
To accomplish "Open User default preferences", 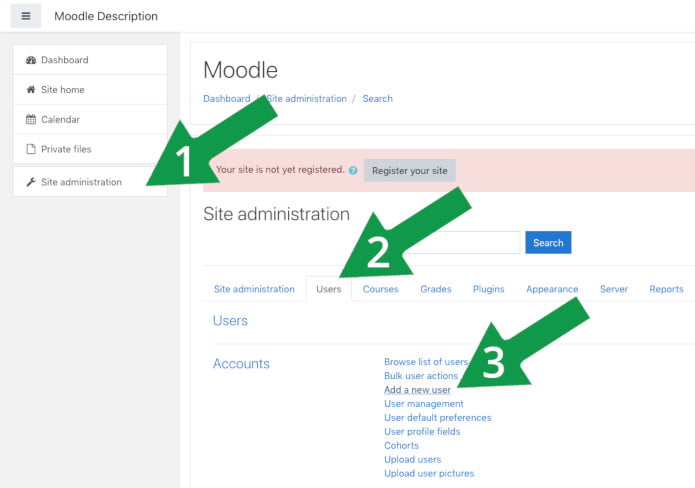I will click(438, 418).
